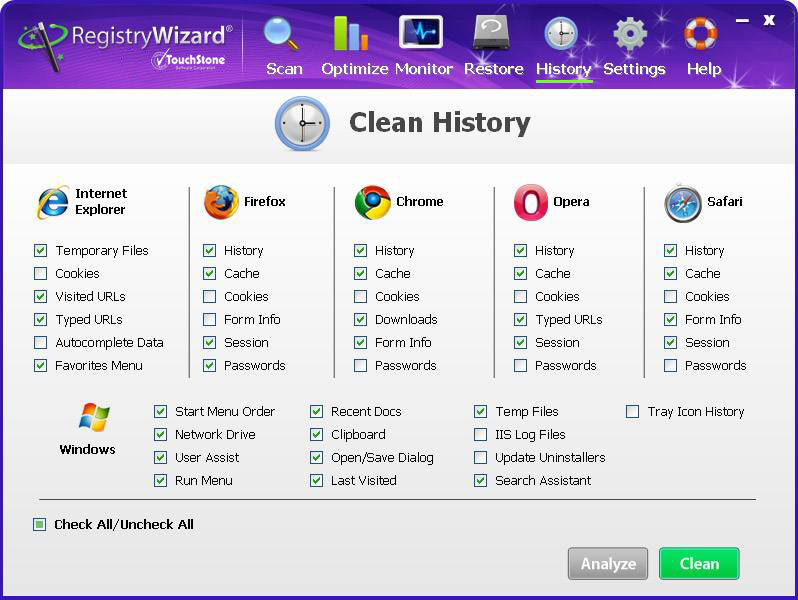Enable Chrome Passwords checkbox

[x=360, y=365]
